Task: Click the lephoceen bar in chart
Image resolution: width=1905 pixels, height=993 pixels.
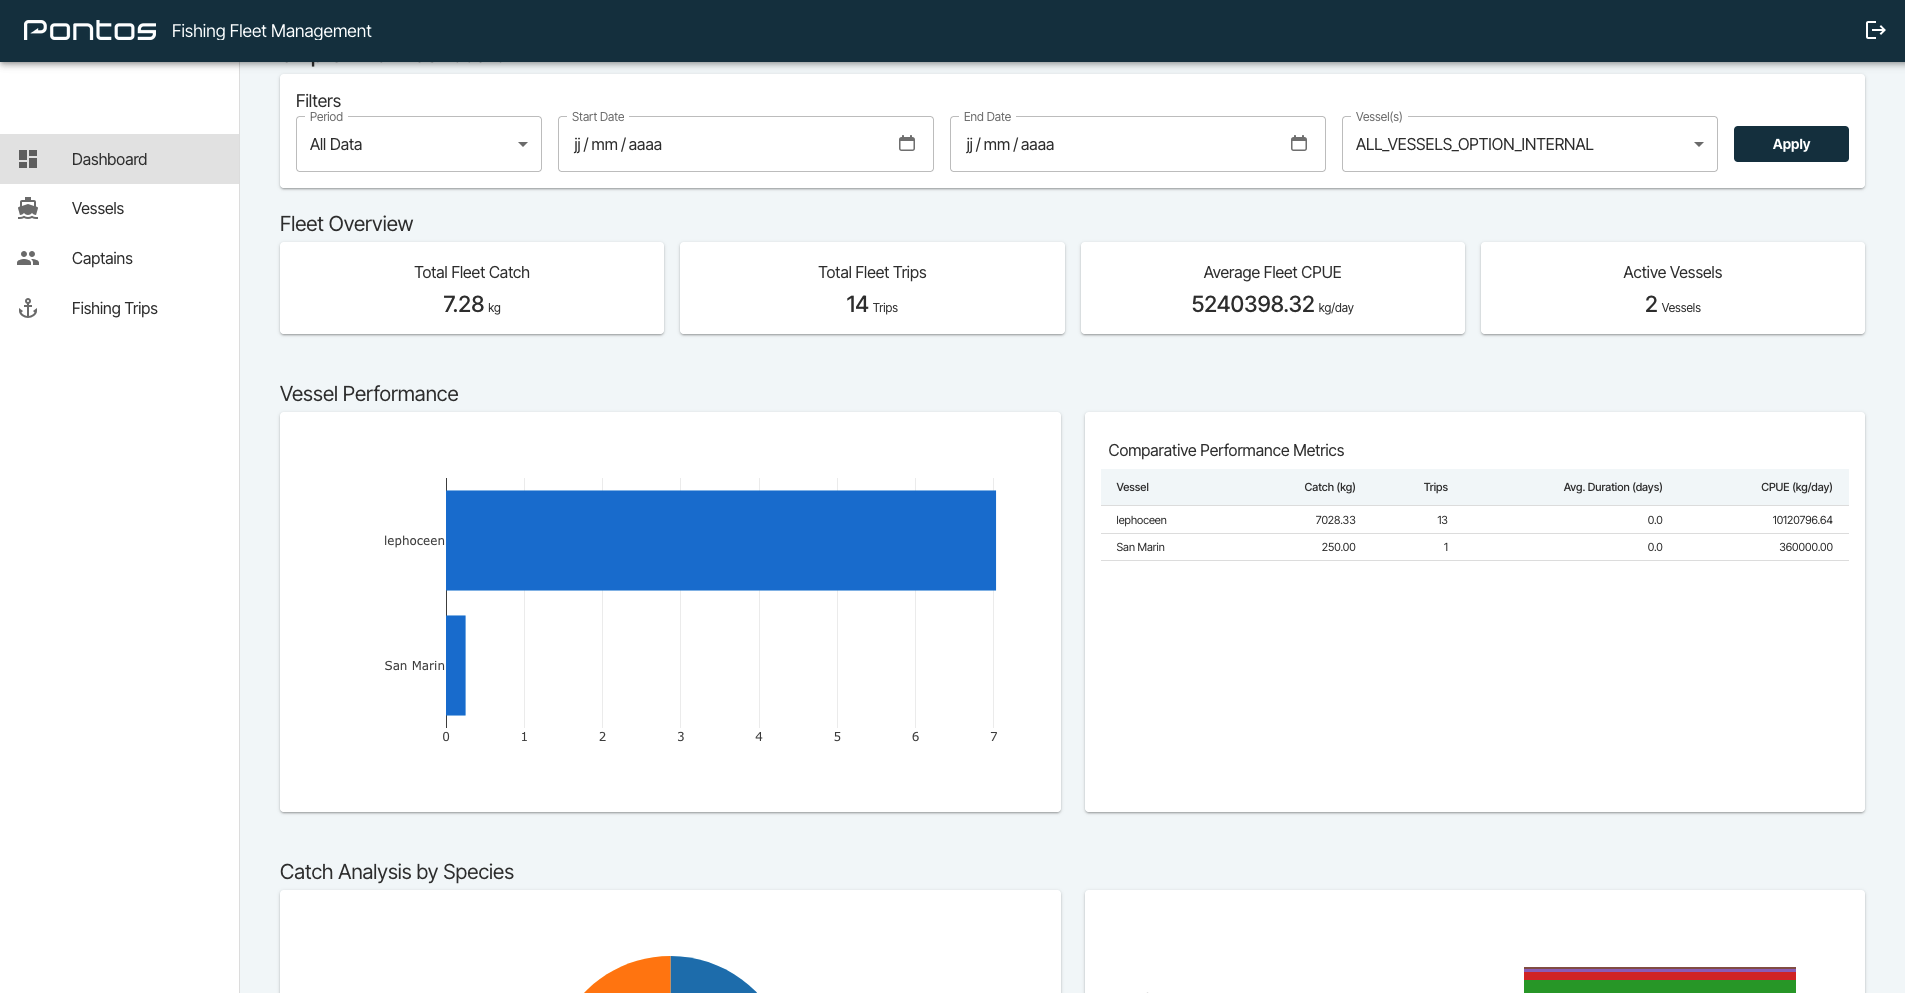Action: (721, 540)
